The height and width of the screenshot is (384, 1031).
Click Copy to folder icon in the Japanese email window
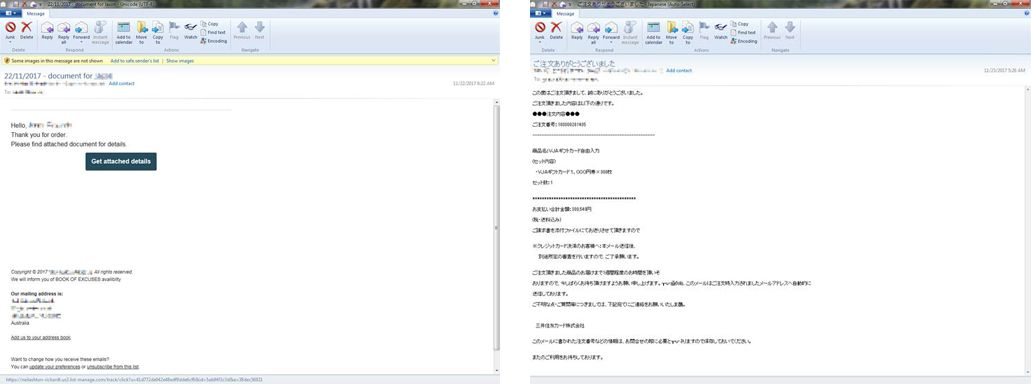point(688,28)
